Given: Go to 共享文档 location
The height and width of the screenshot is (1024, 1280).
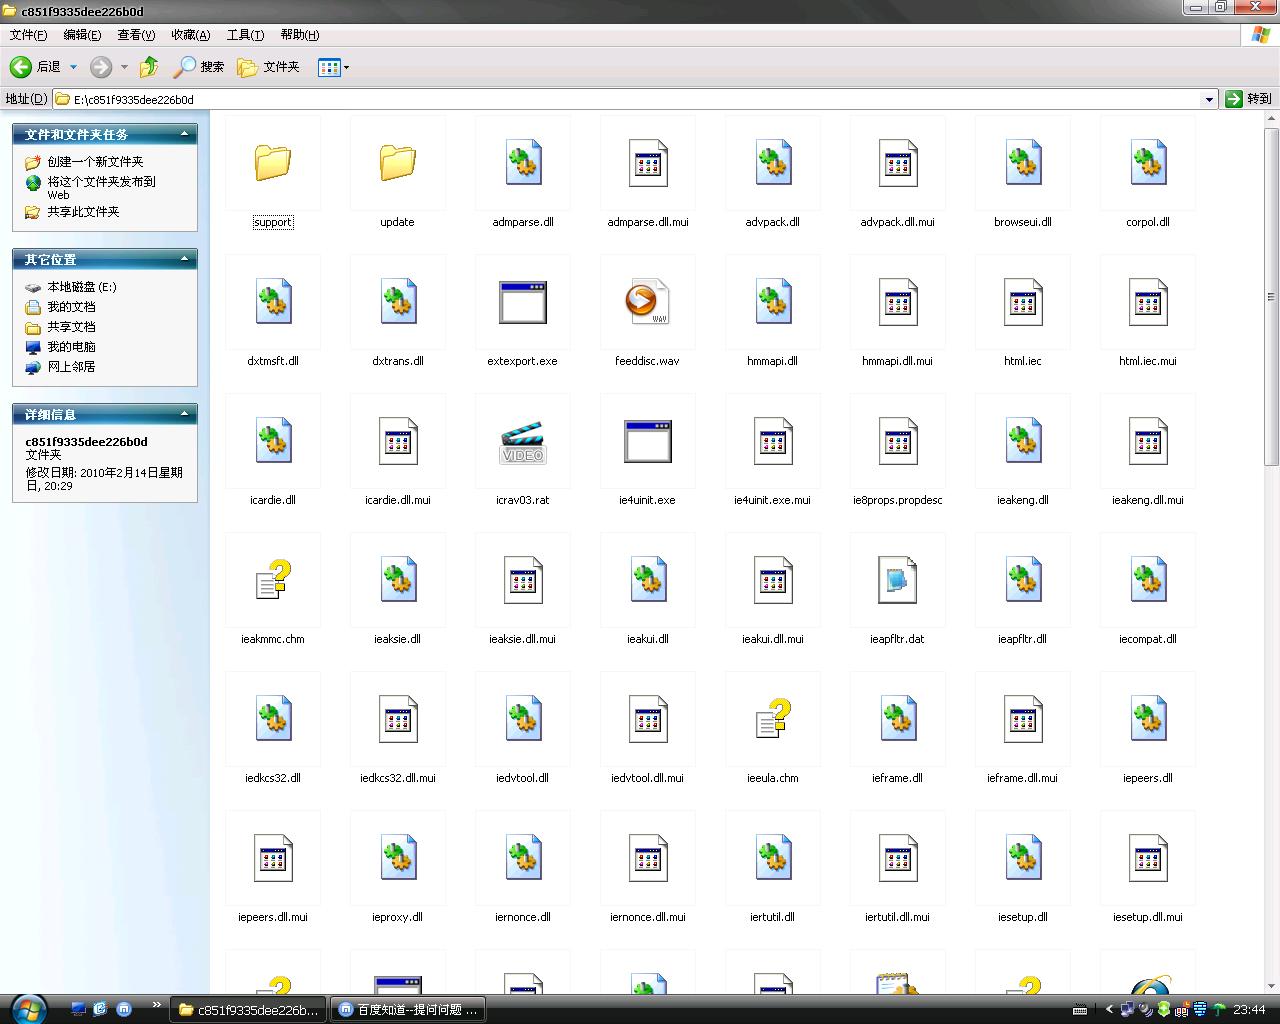Looking at the screenshot, I should point(71,327).
